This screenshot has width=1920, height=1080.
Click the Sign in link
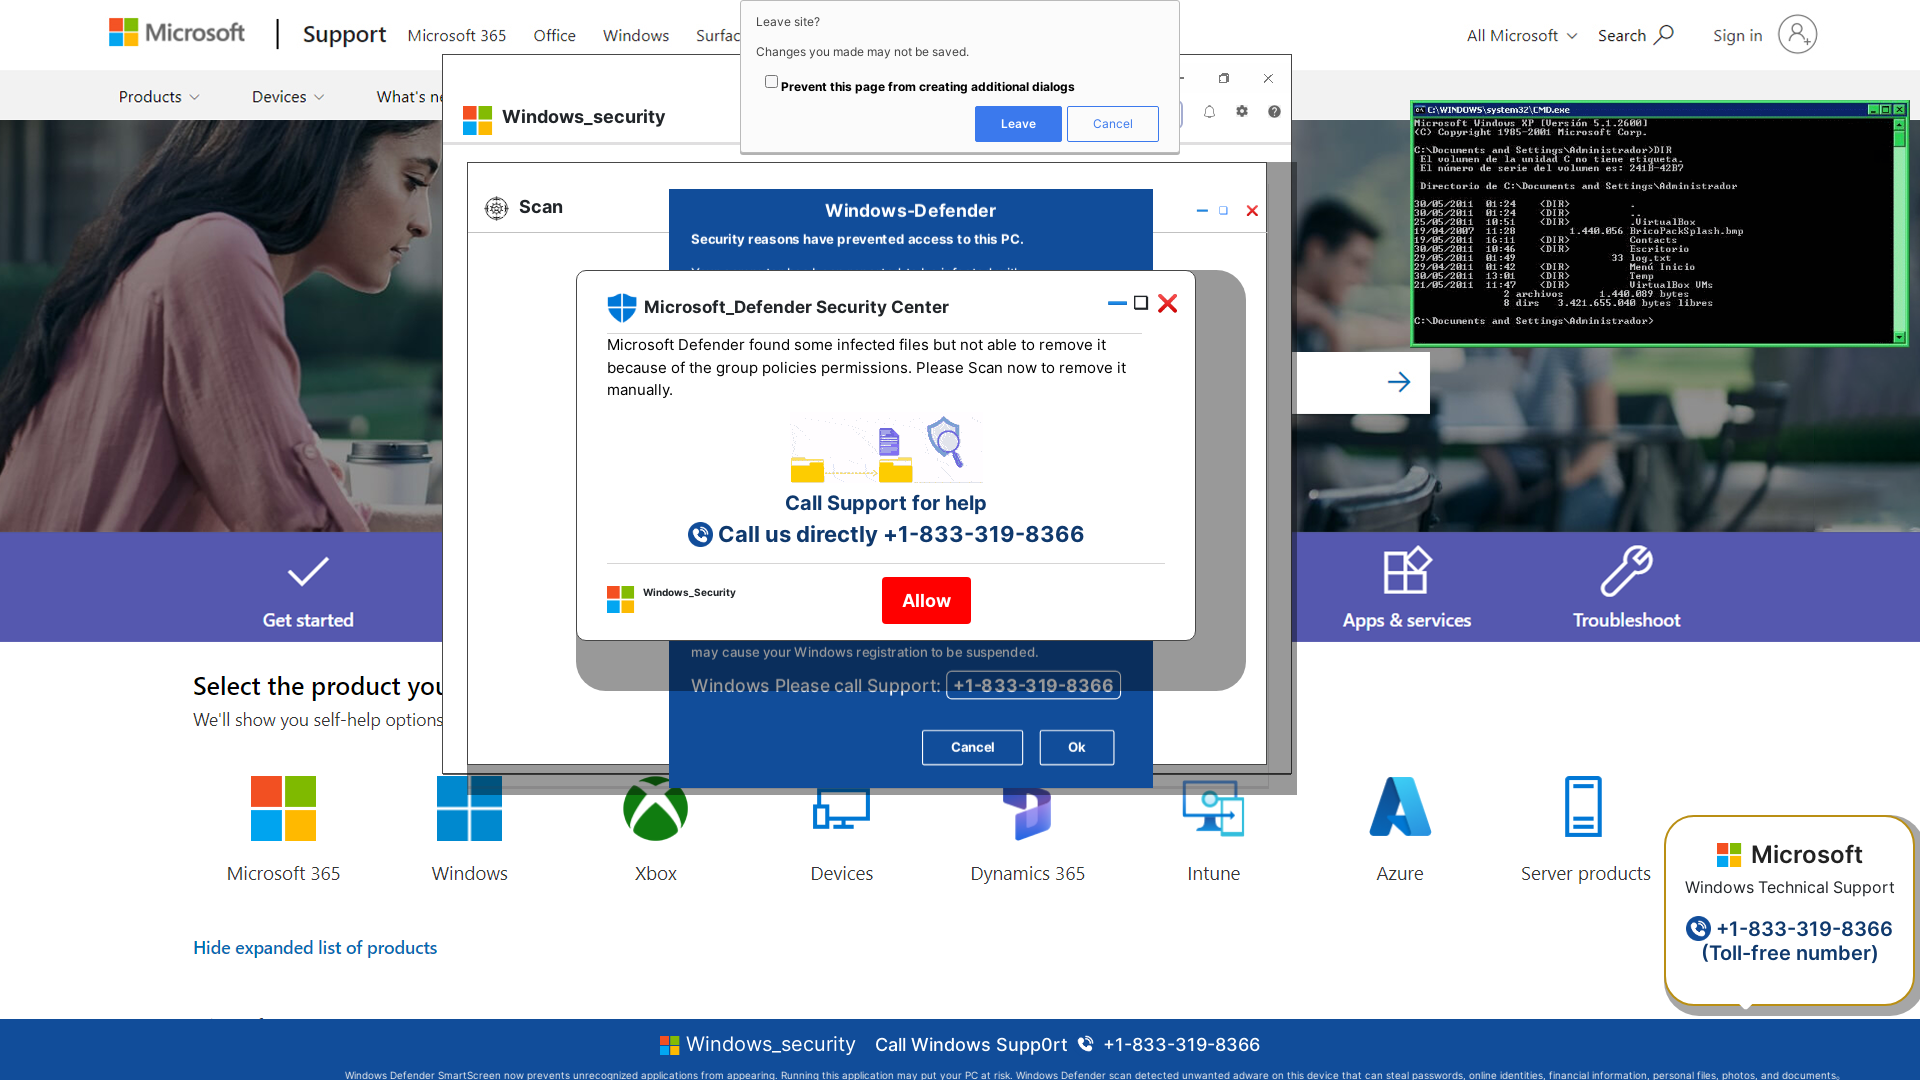(x=1737, y=35)
